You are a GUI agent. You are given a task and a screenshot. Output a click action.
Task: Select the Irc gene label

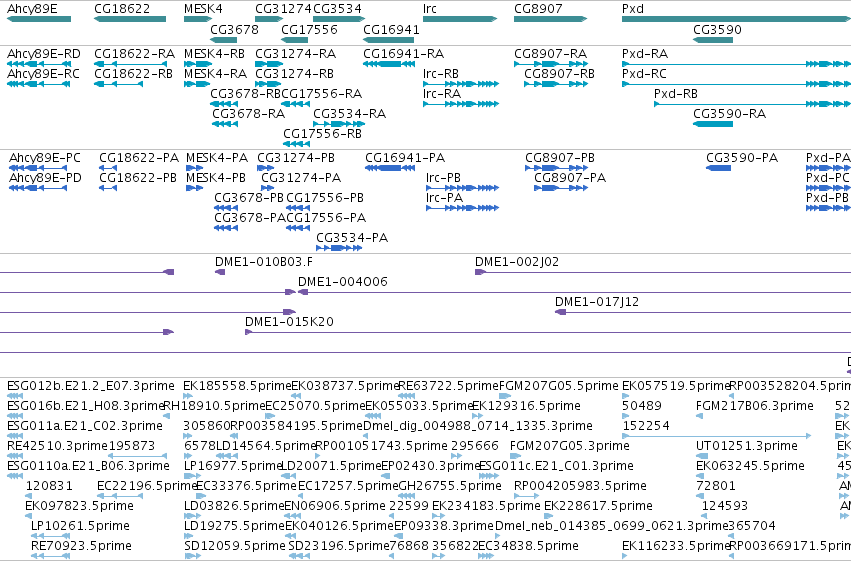click(430, 9)
